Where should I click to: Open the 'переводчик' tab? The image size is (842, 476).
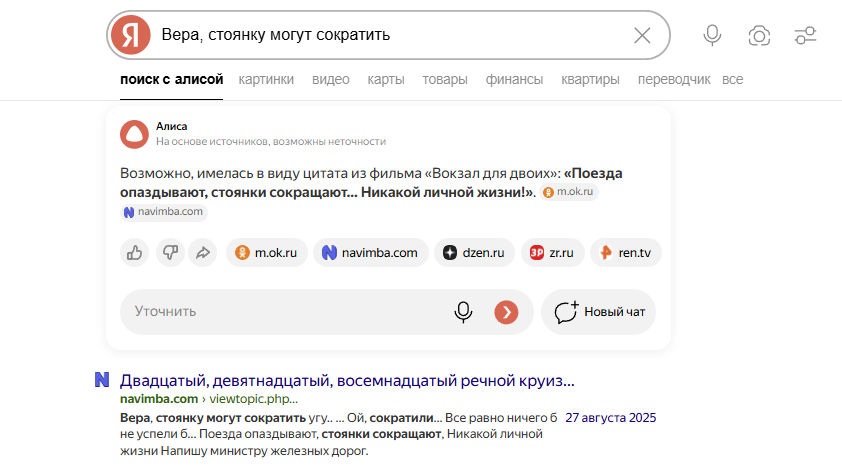[x=674, y=80]
